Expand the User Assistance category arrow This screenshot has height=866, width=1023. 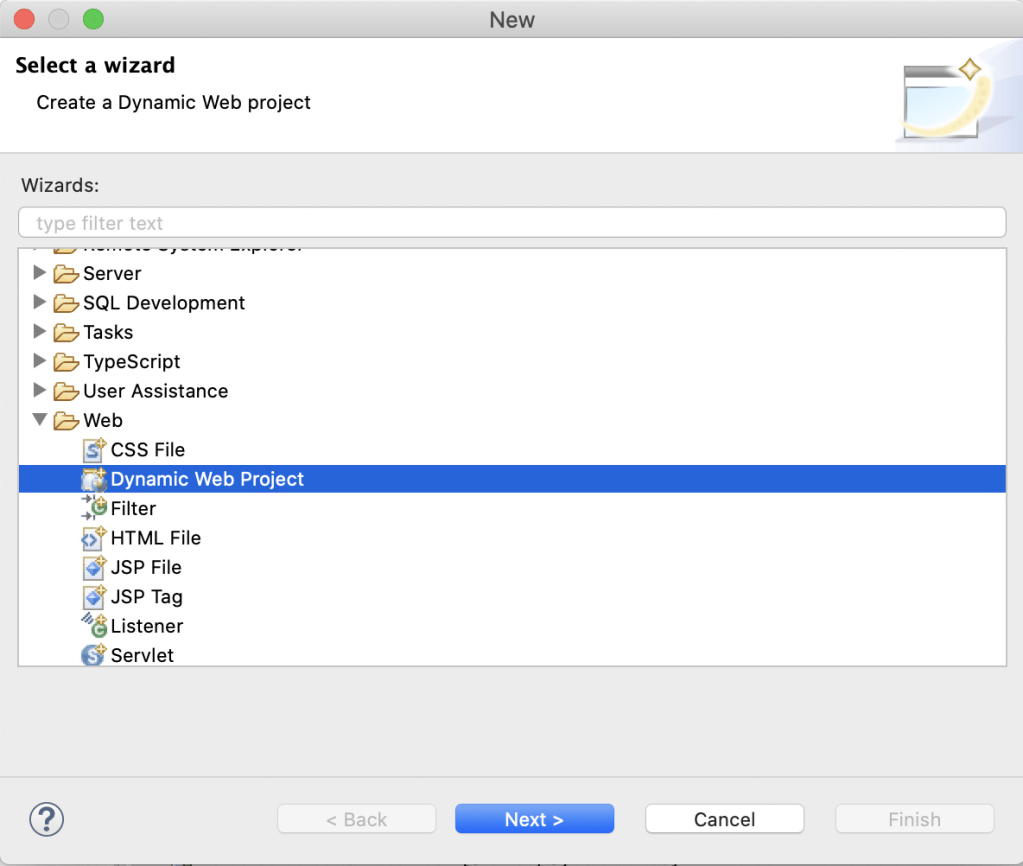pyautogui.click(x=40, y=390)
